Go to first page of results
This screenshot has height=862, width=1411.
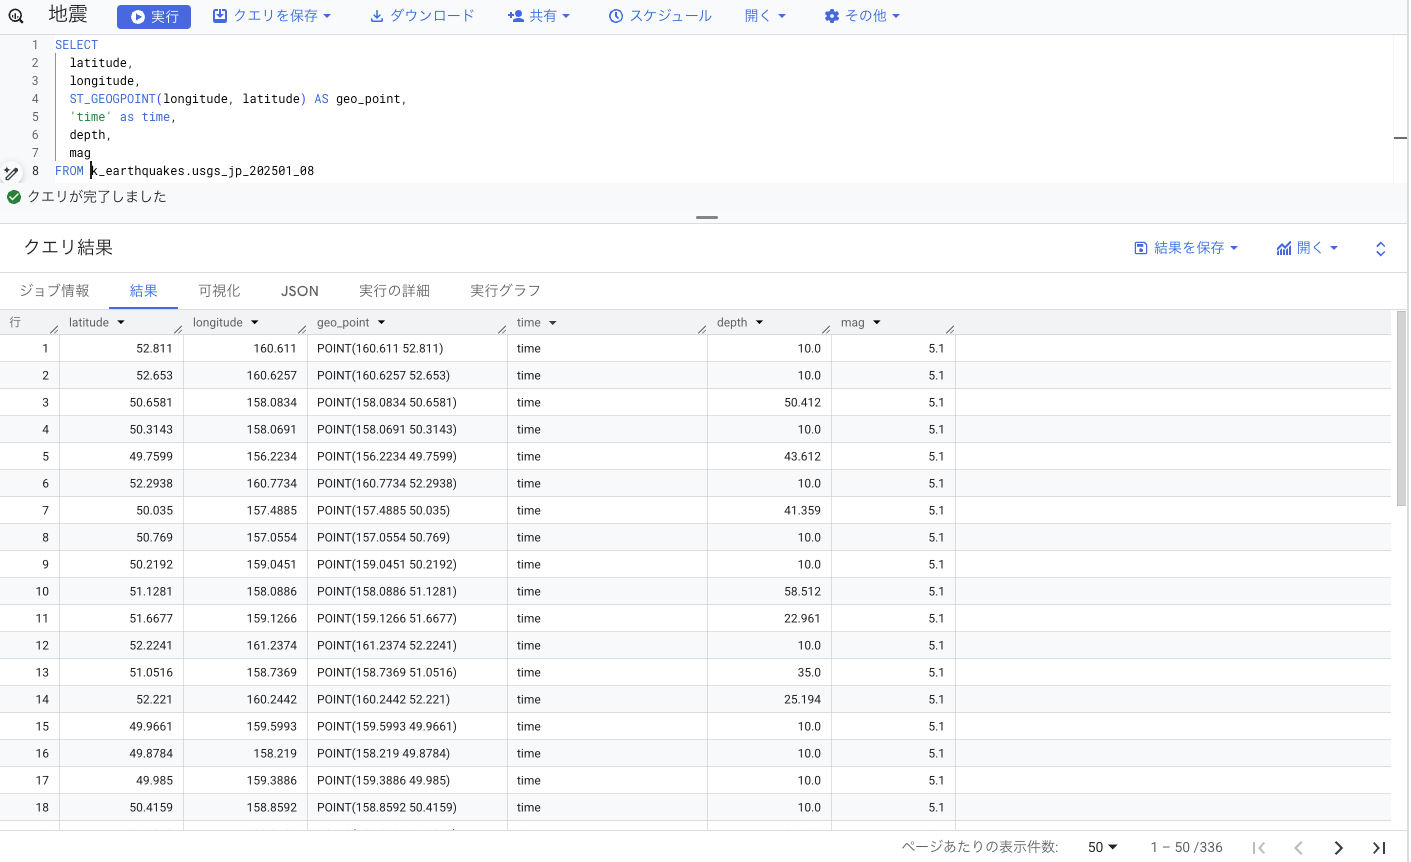tap(1259, 848)
